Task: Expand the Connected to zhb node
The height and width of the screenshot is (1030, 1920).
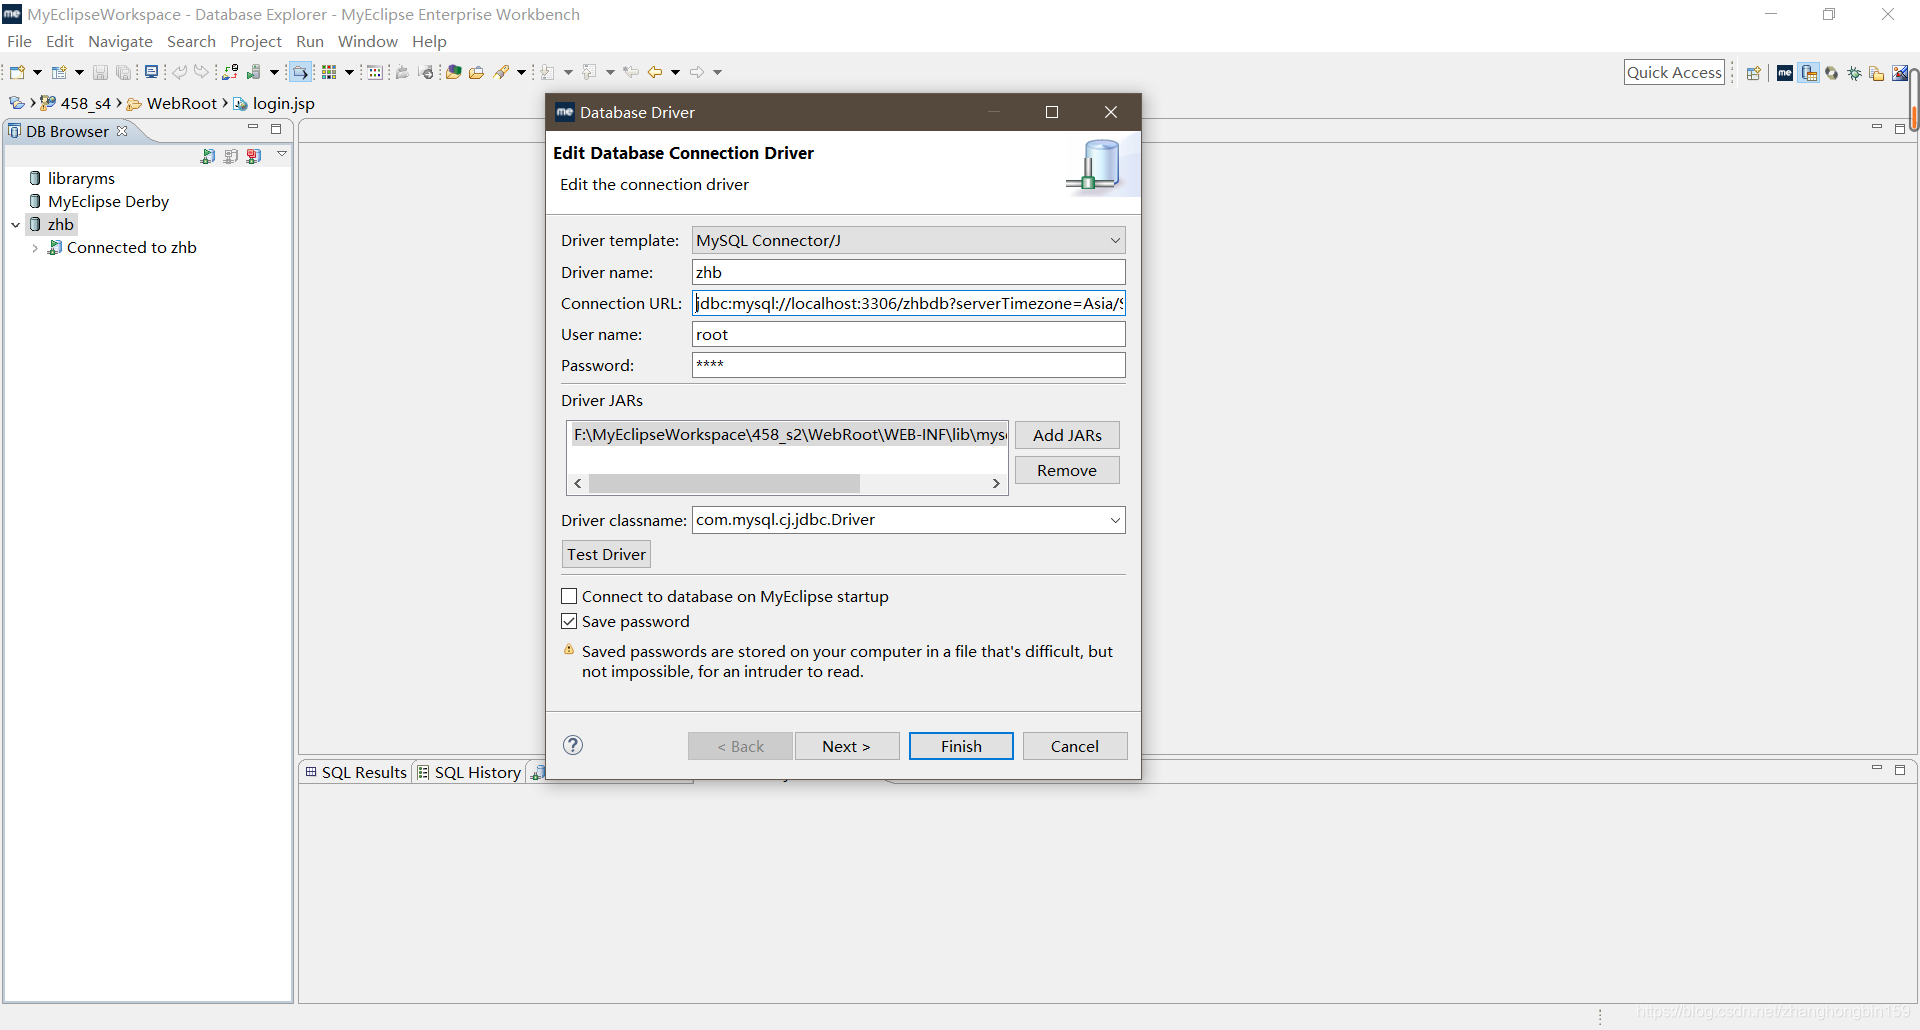Action: pyautogui.click(x=35, y=248)
